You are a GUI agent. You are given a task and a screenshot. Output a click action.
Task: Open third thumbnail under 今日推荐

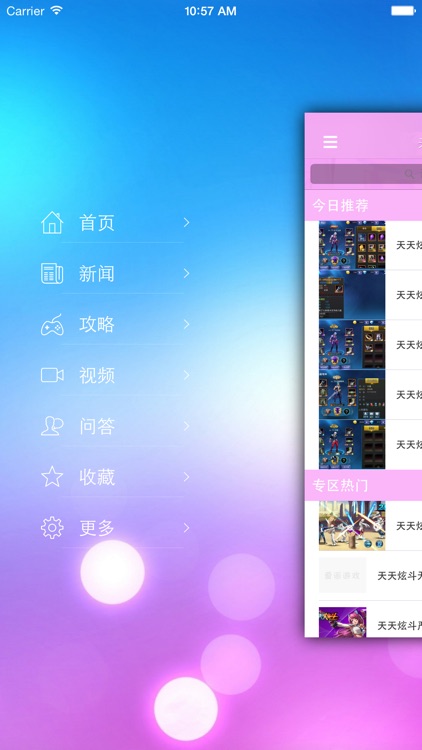(352, 344)
